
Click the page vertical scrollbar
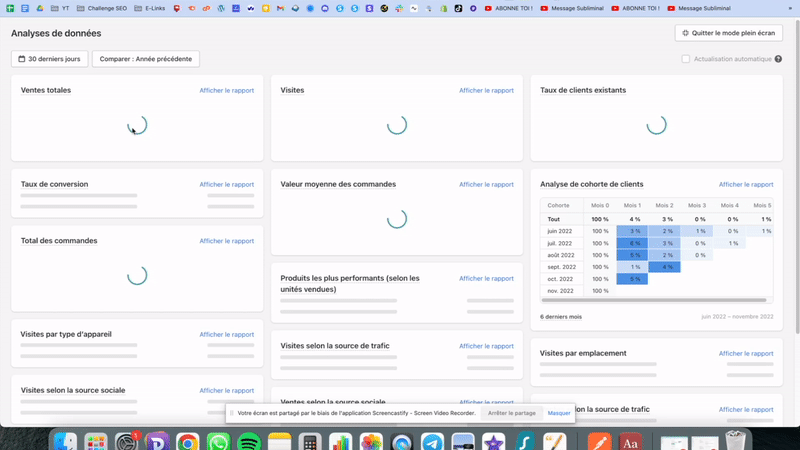(797, 176)
